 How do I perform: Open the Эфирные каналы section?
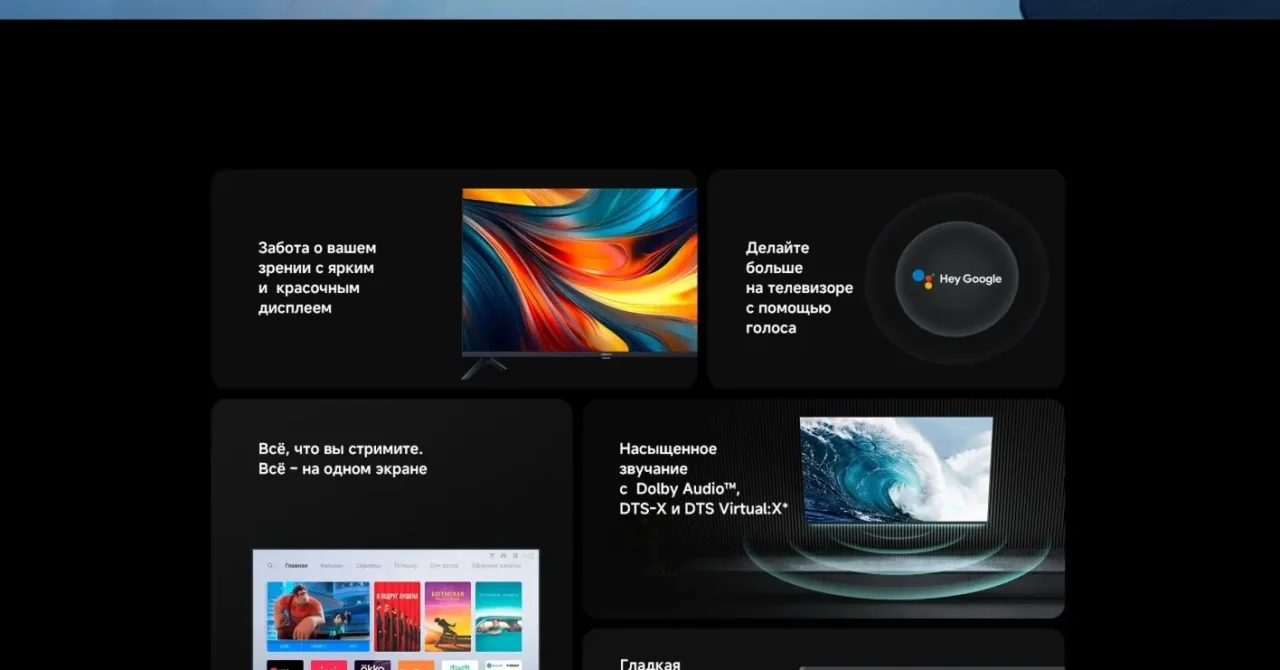(x=496, y=566)
